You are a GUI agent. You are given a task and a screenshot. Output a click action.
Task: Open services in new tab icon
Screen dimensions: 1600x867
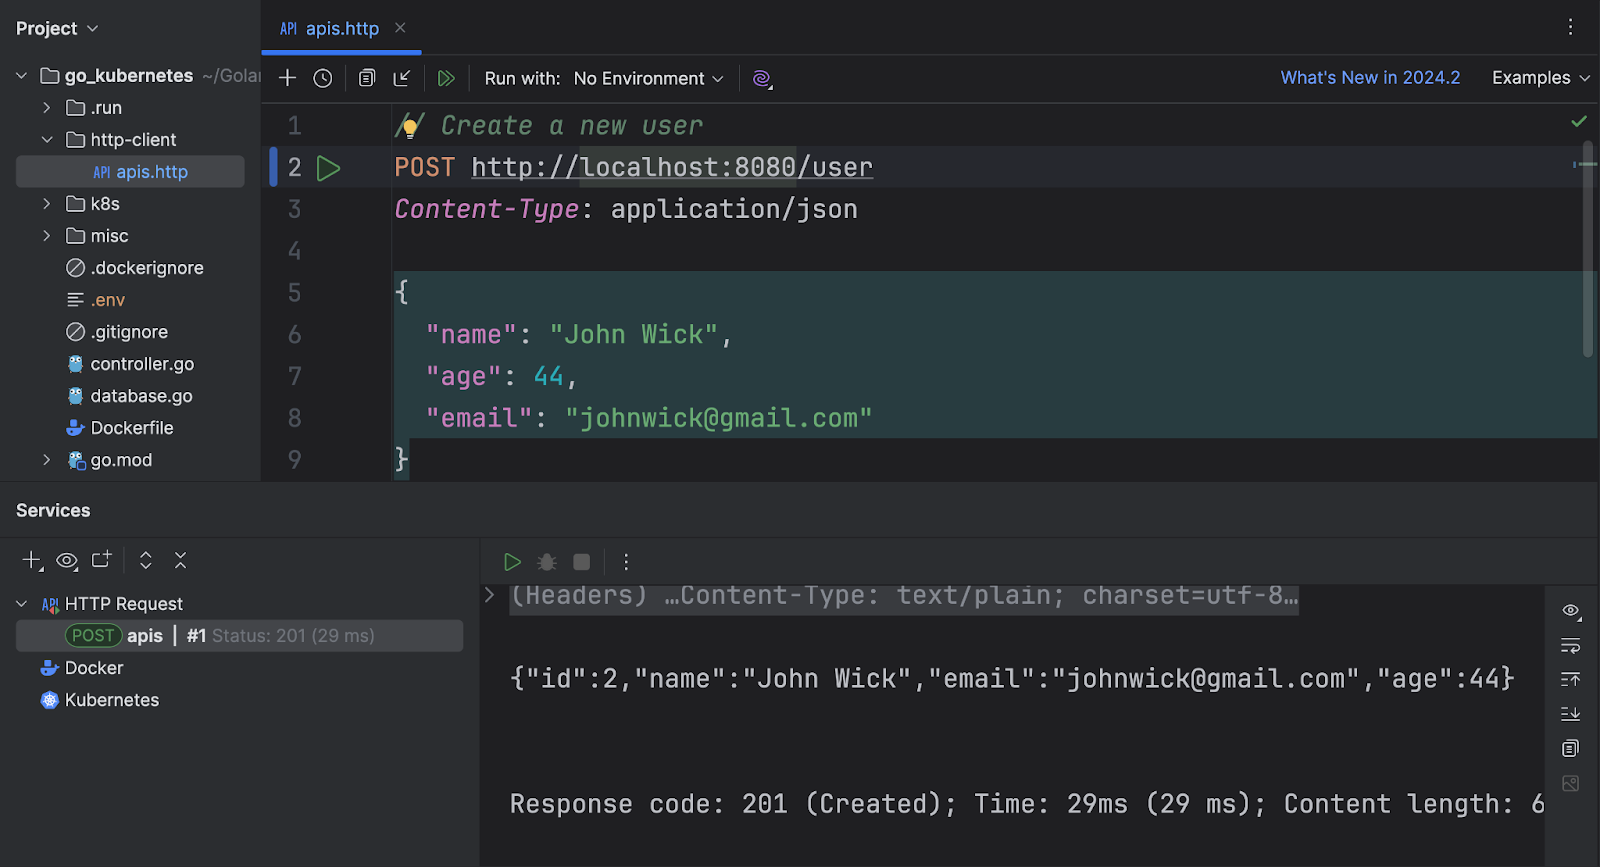pos(101,560)
